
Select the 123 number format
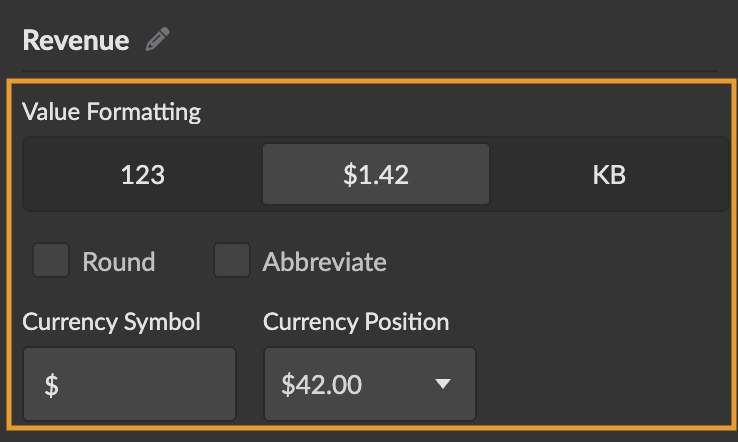142,175
